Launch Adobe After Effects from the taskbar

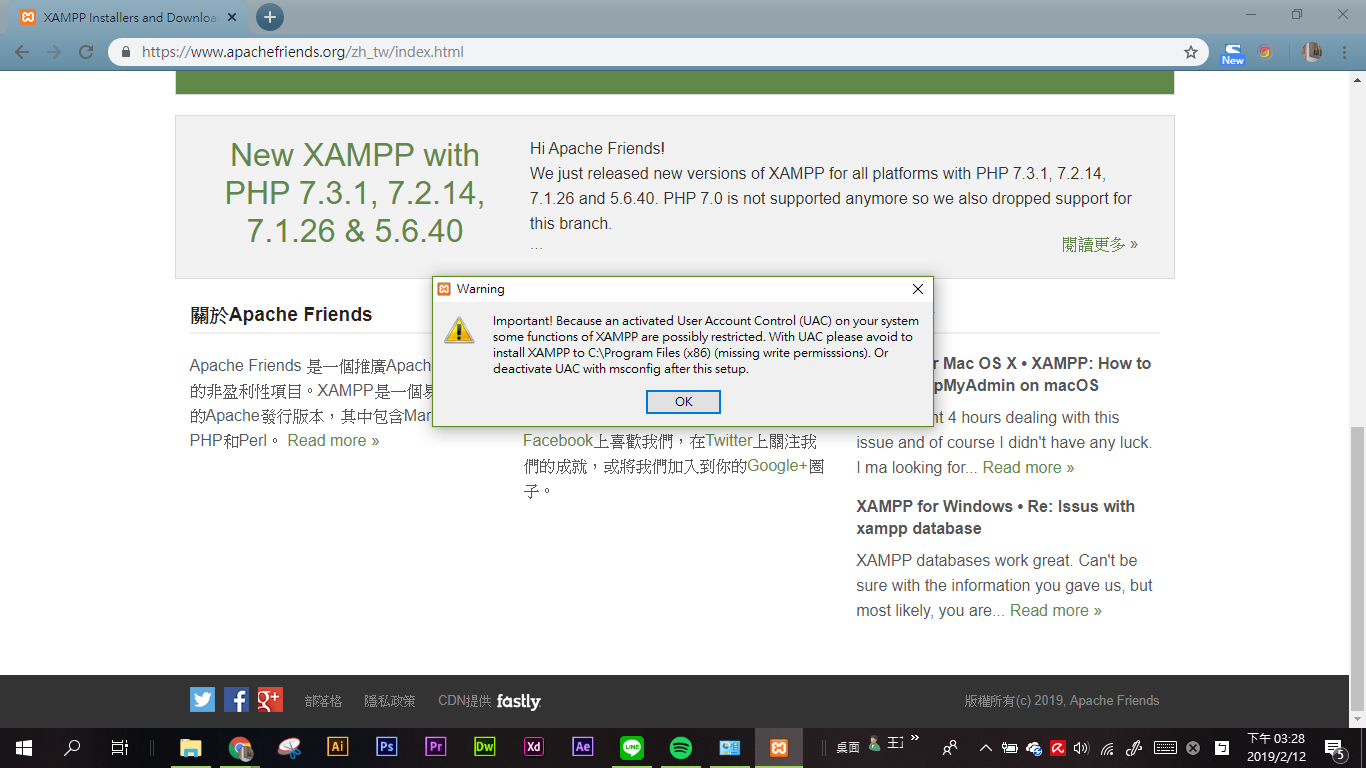(x=583, y=747)
